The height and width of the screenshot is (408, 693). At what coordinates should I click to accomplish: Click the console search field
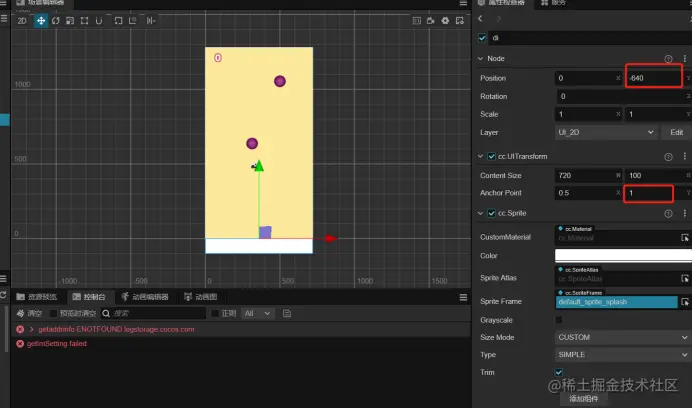click(153, 313)
